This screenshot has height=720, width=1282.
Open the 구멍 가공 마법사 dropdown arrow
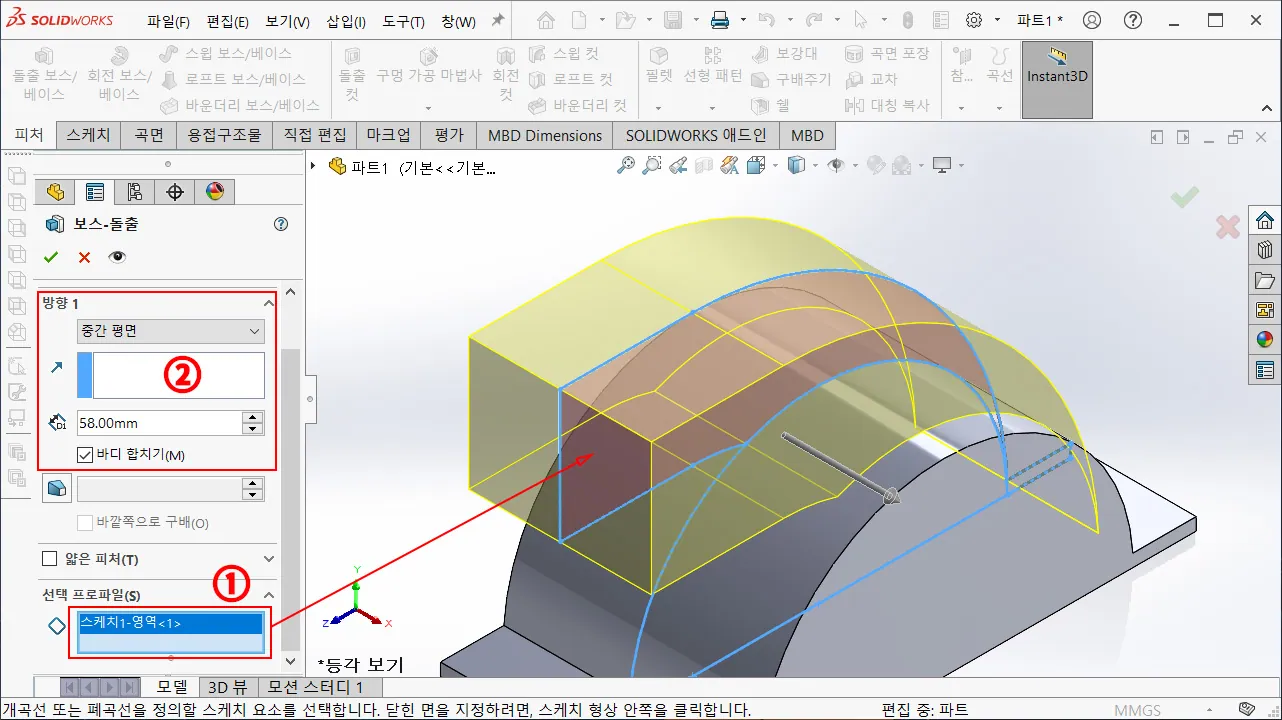click(x=428, y=108)
